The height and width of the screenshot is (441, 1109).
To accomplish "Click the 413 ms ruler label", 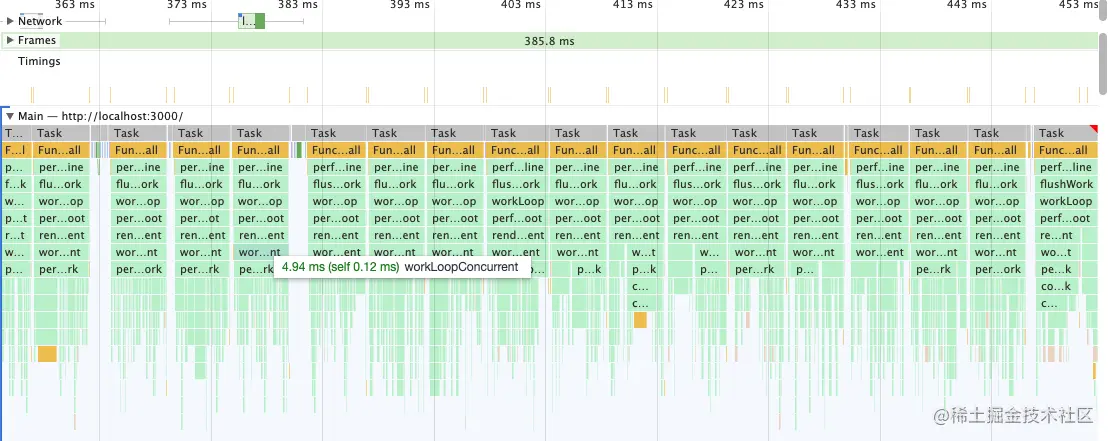I will tap(632, 5).
